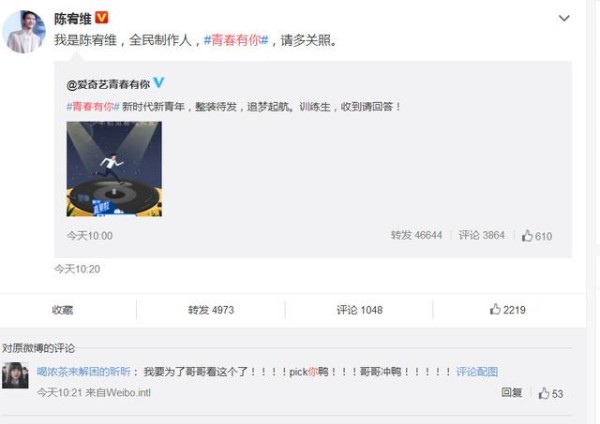Image resolution: width=600 pixels, height=424 pixels.
Task: Select the 转发 4973 repost tab
Action: point(211,310)
